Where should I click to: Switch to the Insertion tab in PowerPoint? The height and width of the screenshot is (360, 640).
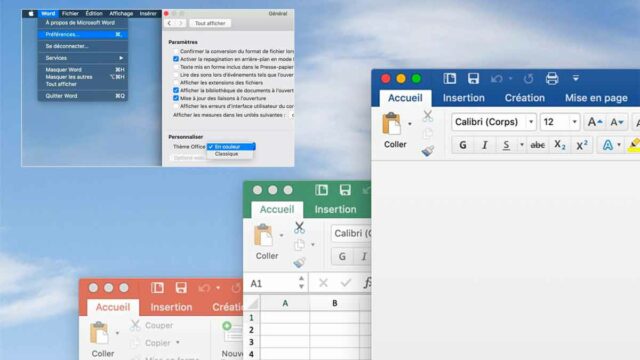tap(171, 307)
